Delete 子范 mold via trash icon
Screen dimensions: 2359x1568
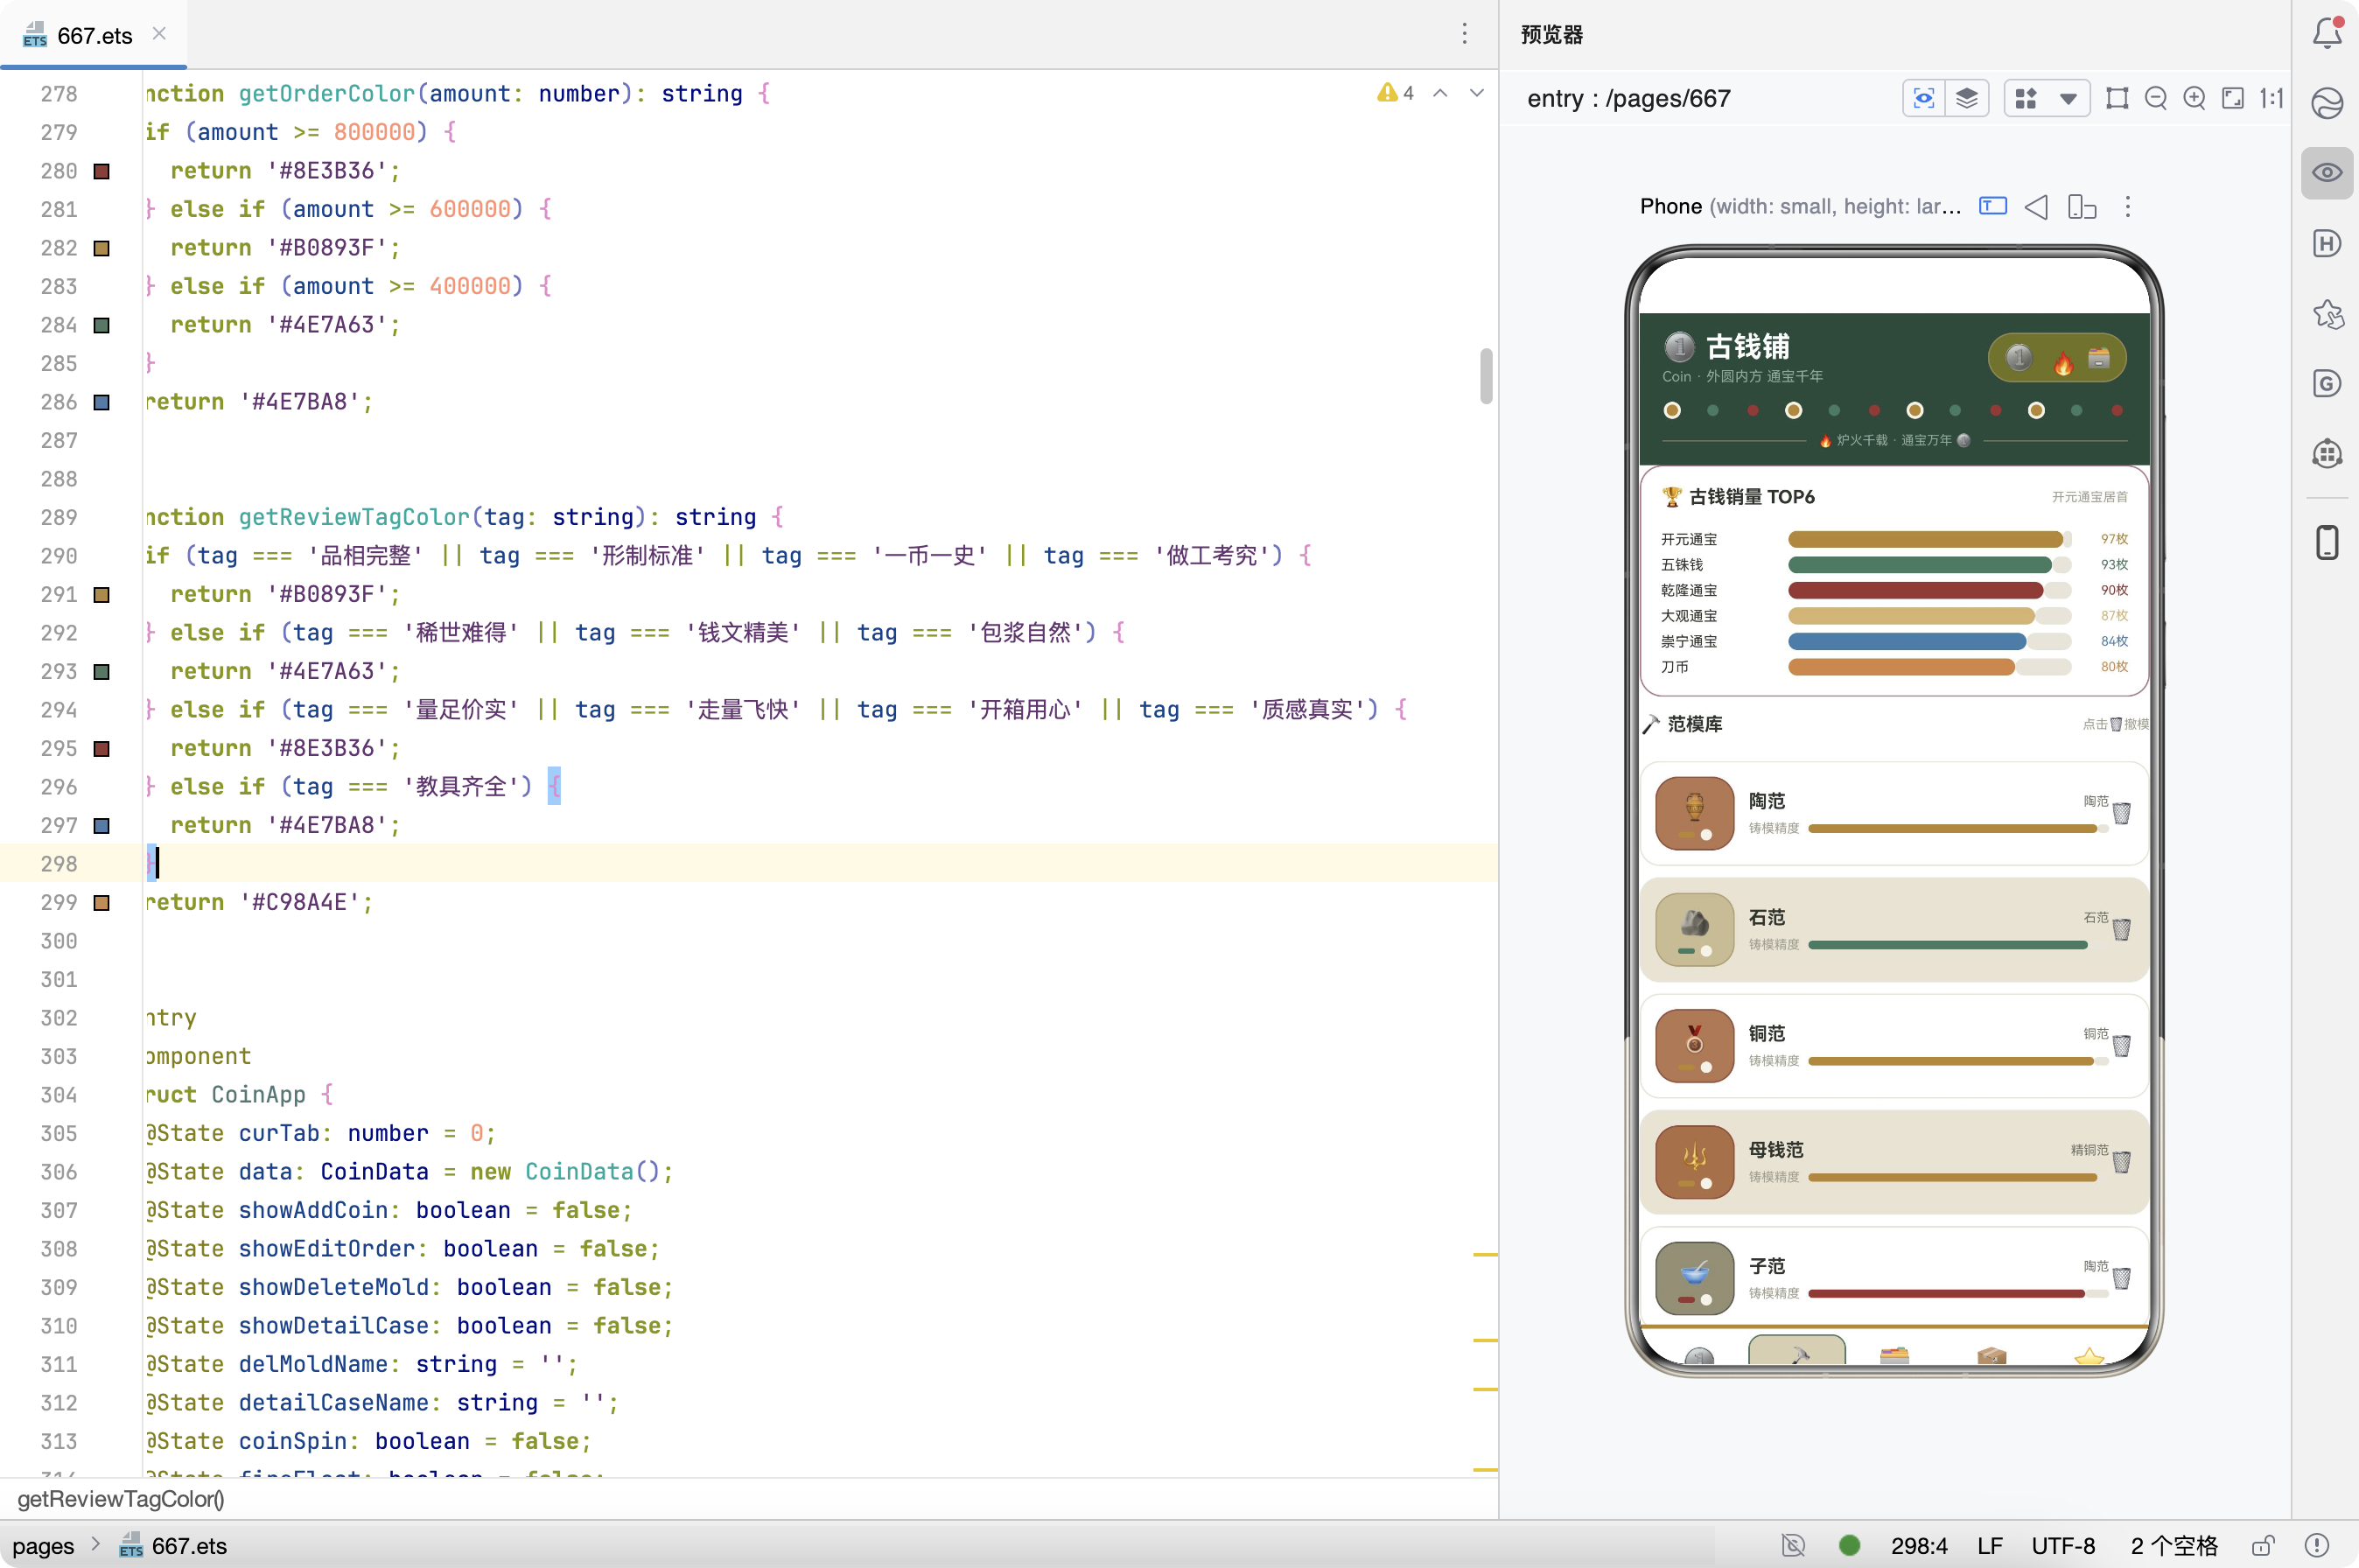coord(2121,1277)
